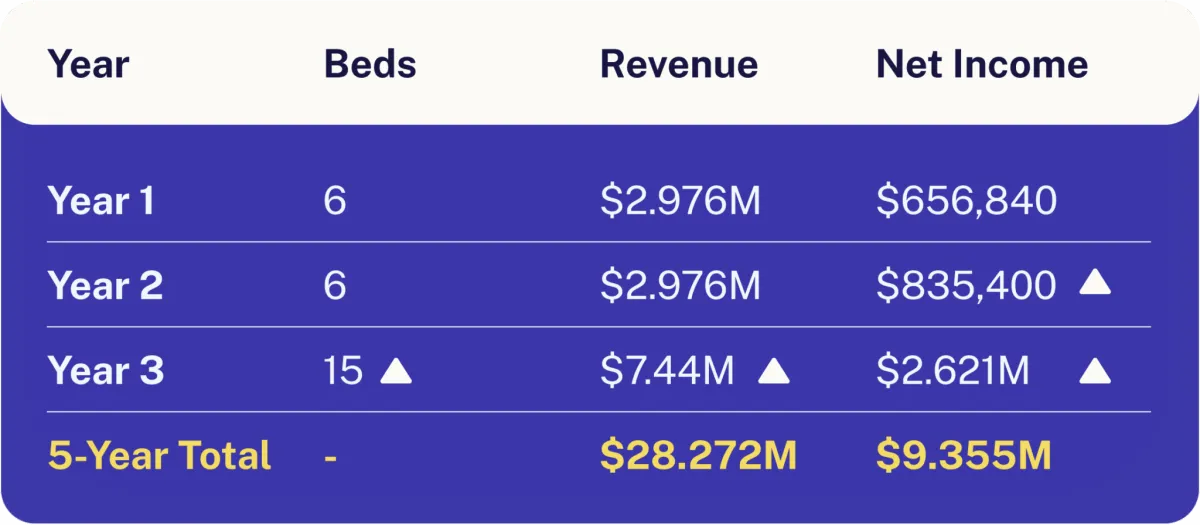Click the 5-Year Total row label
Image resolution: width=1200 pixels, height=525 pixels.
point(159,456)
